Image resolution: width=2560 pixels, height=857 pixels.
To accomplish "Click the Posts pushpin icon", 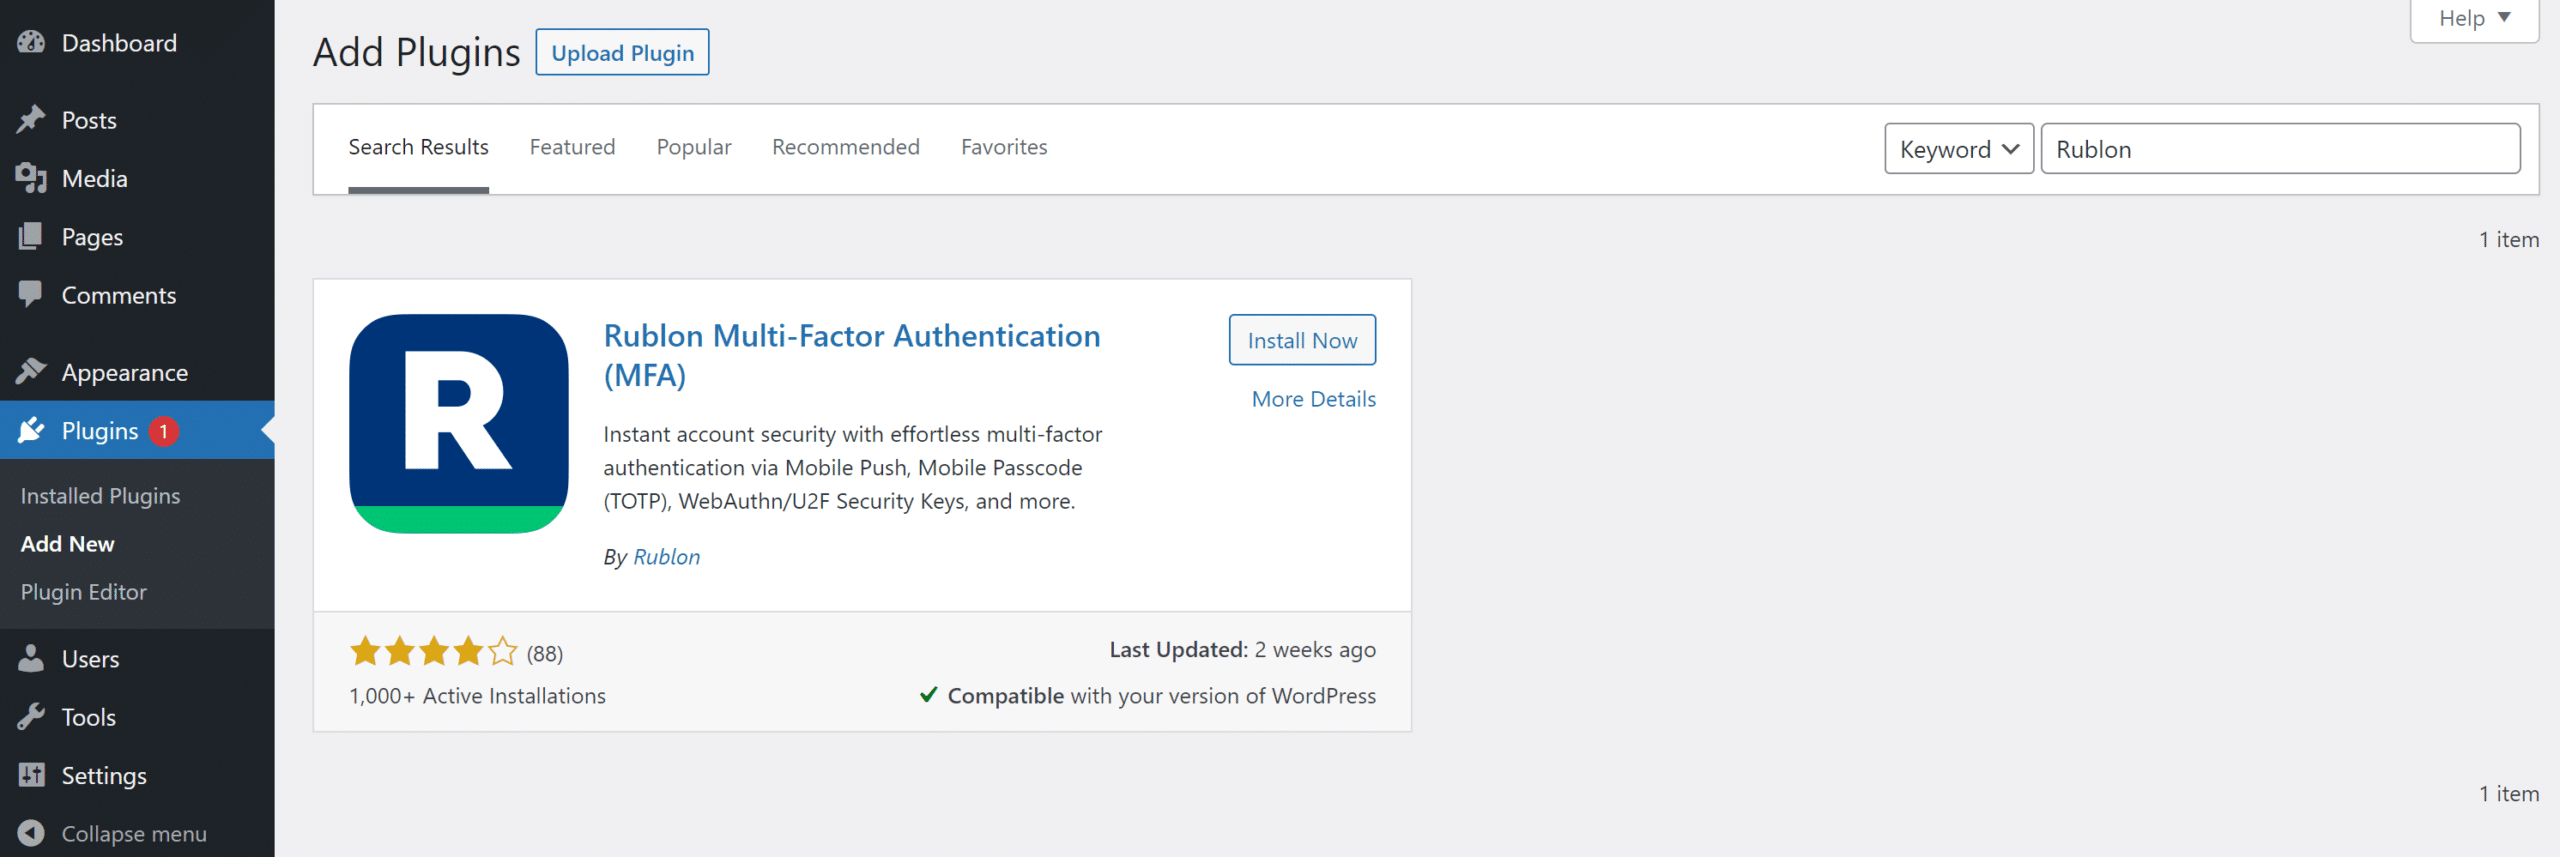I will click(31, 120).
